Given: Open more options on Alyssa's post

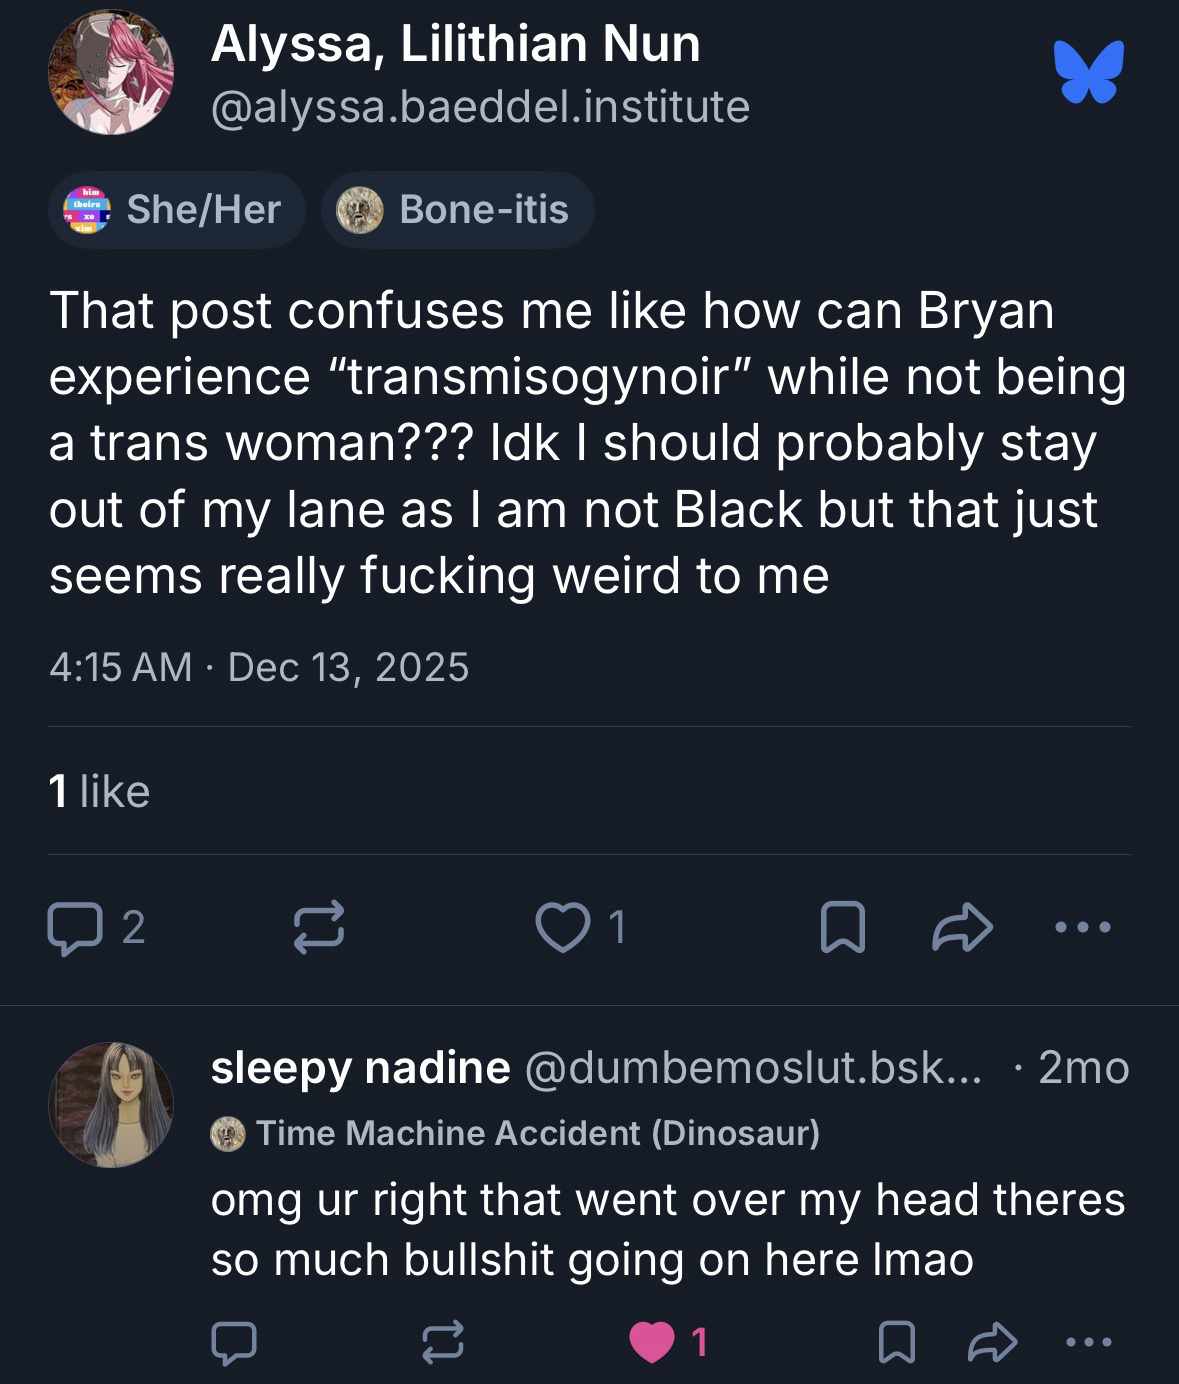Looking at the screenshot, I should coord(1082,929).
